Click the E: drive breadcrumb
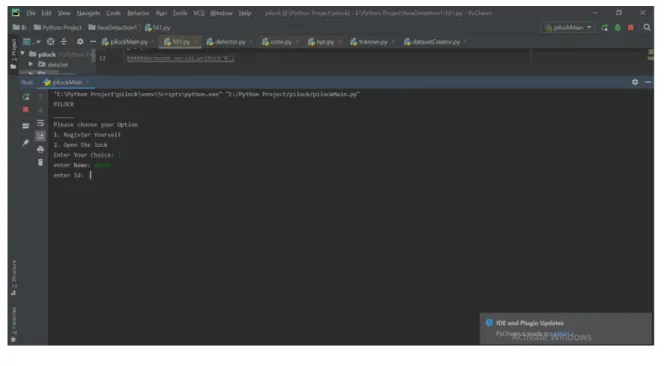This screenshot has height=366, width=664. pos(19,28)
